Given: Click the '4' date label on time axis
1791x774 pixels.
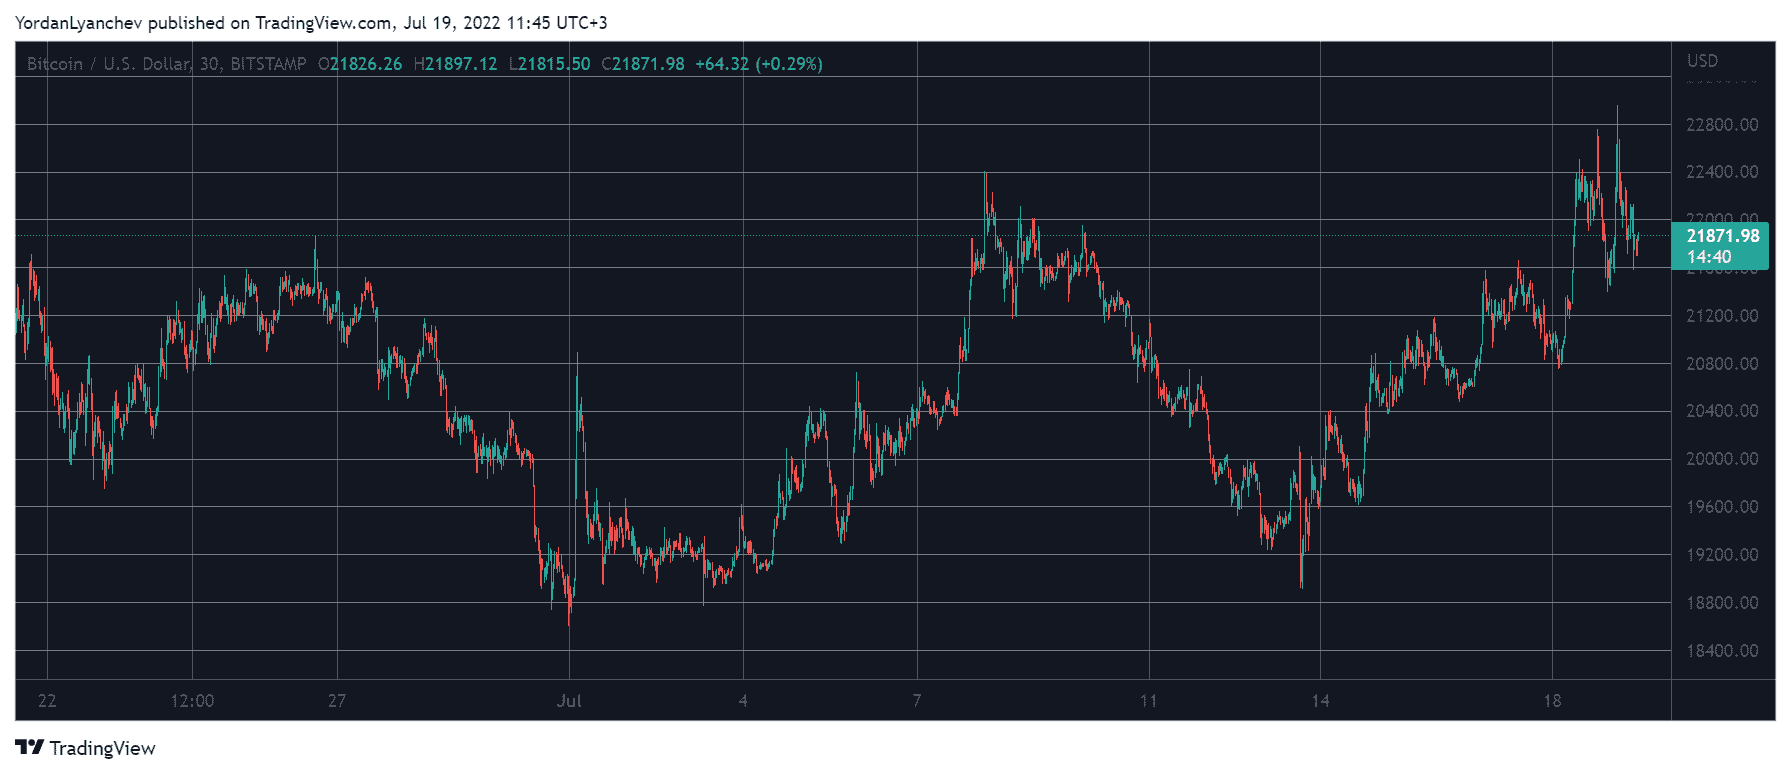Looking at the screenshot, I should click(743, 701).
